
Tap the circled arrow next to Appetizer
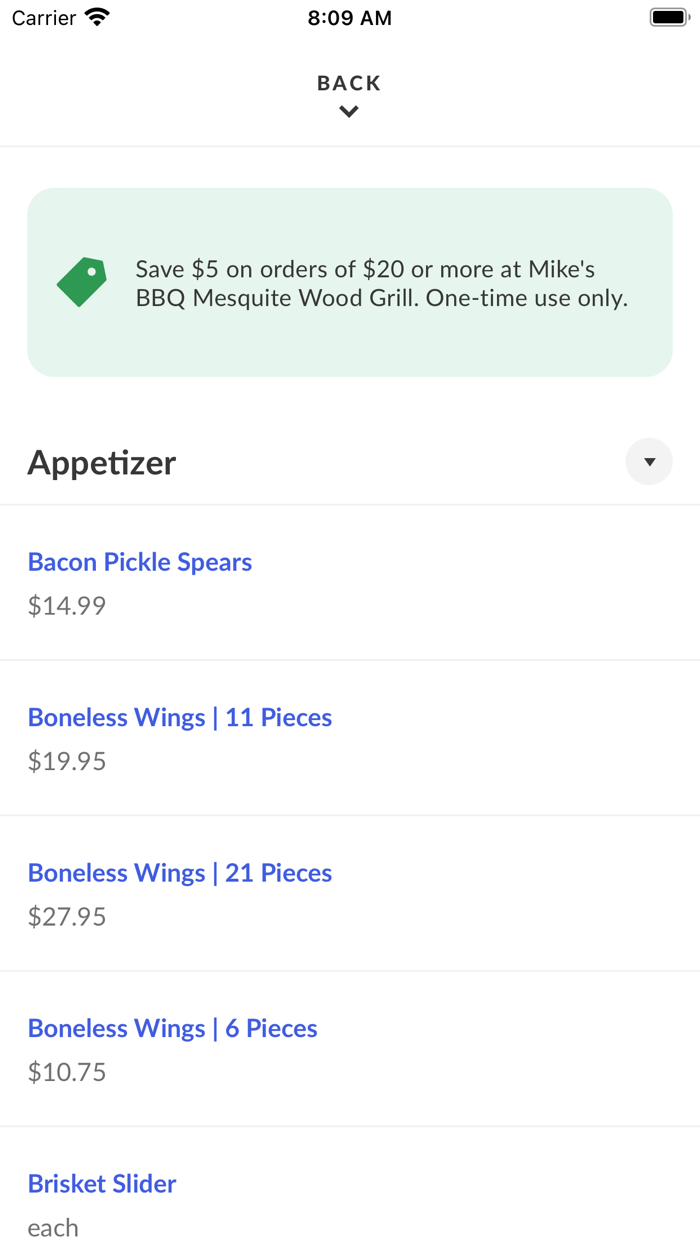649,461
